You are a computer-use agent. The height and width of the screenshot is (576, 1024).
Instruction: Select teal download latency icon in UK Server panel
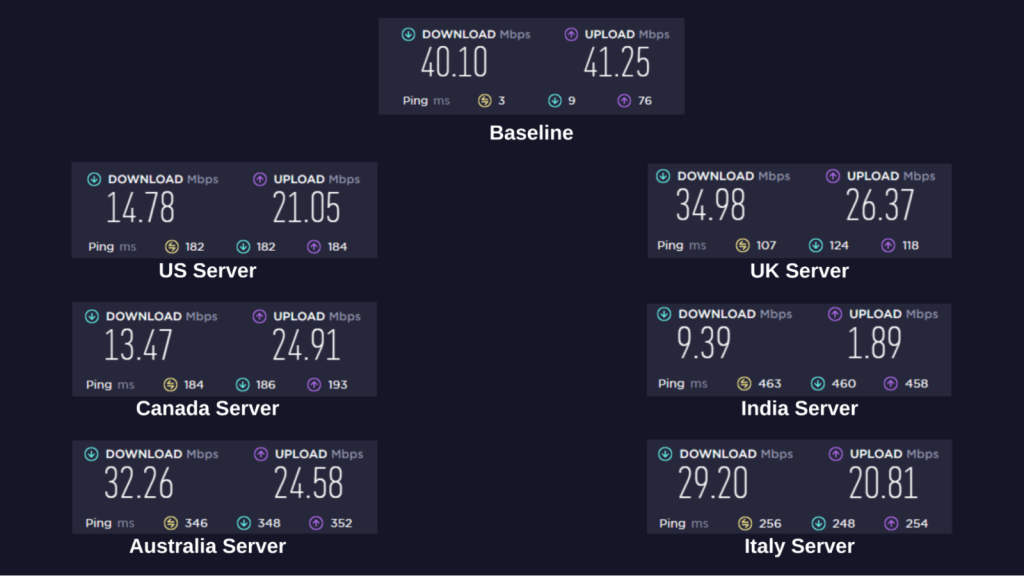pos(815,245)
